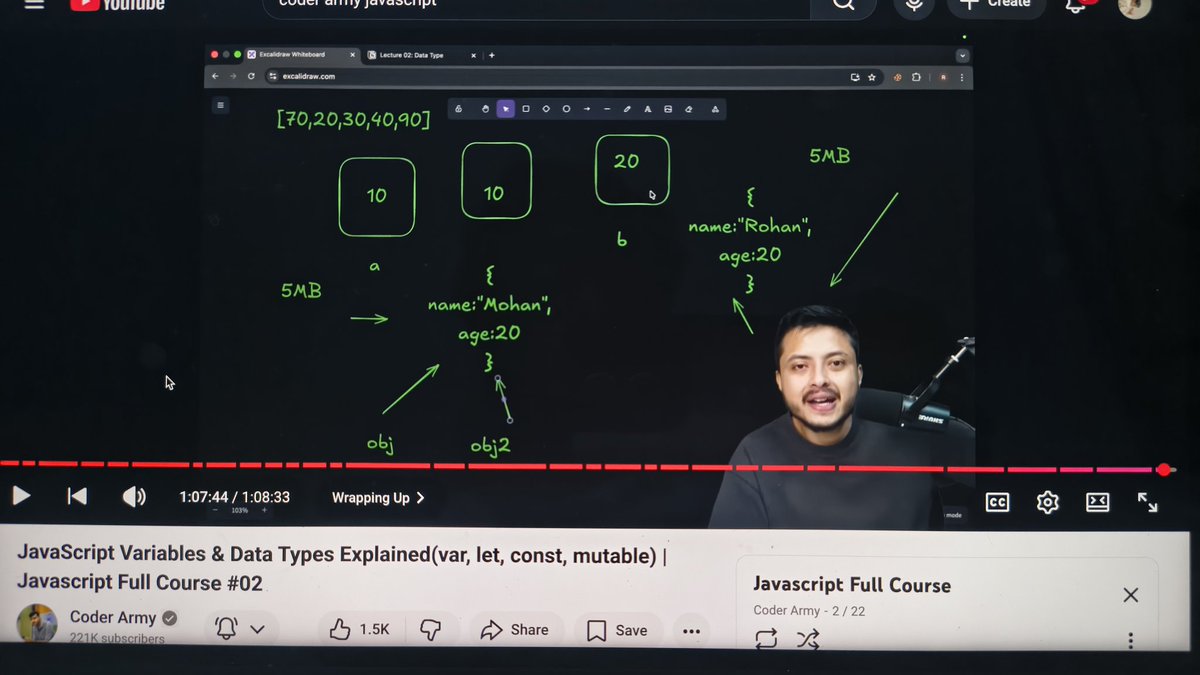Dislike the video
1200x675 pixels.
click(431, 629)
